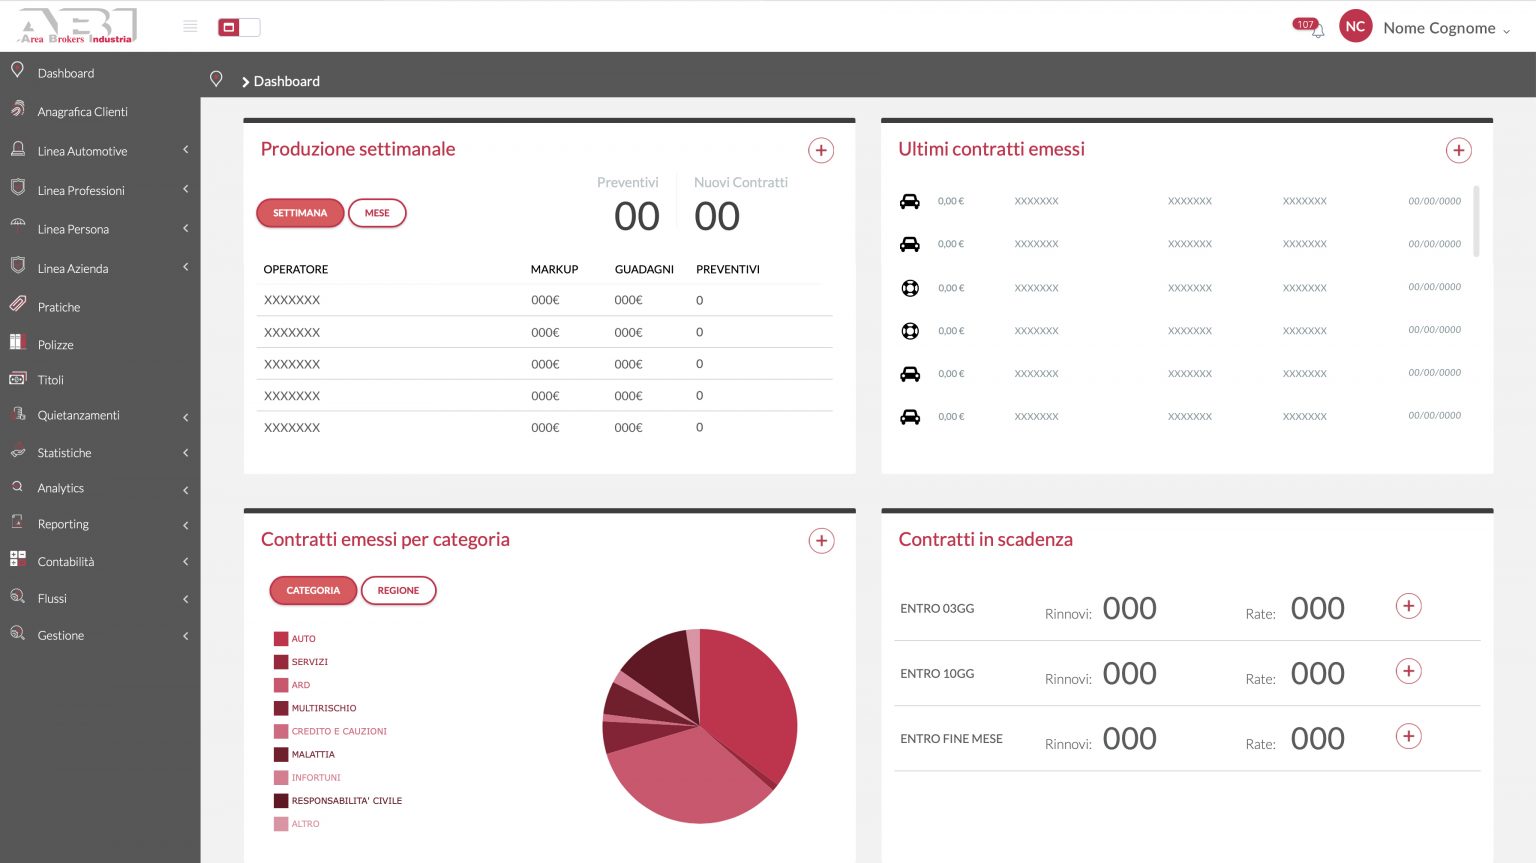Select Contabilità in the sidebar menu
Image resolution: width=1536 pixels, height=863 pixels.
65,561
